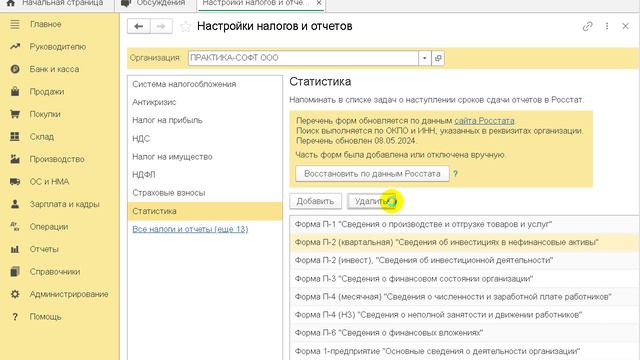Select Антикризис settings item

click(x=205, y=102)
